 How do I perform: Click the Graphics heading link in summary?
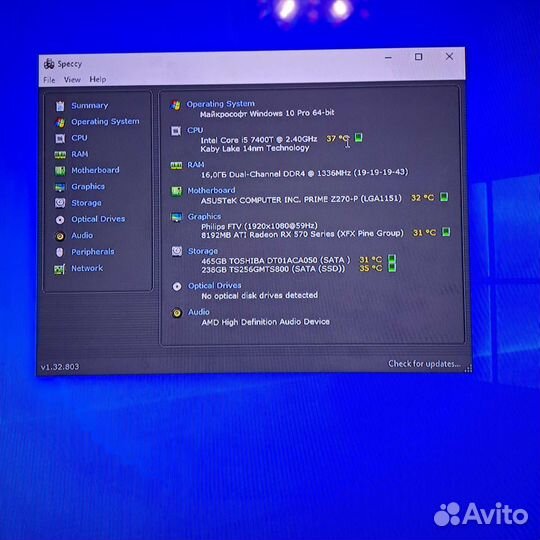tap(204, 217)
